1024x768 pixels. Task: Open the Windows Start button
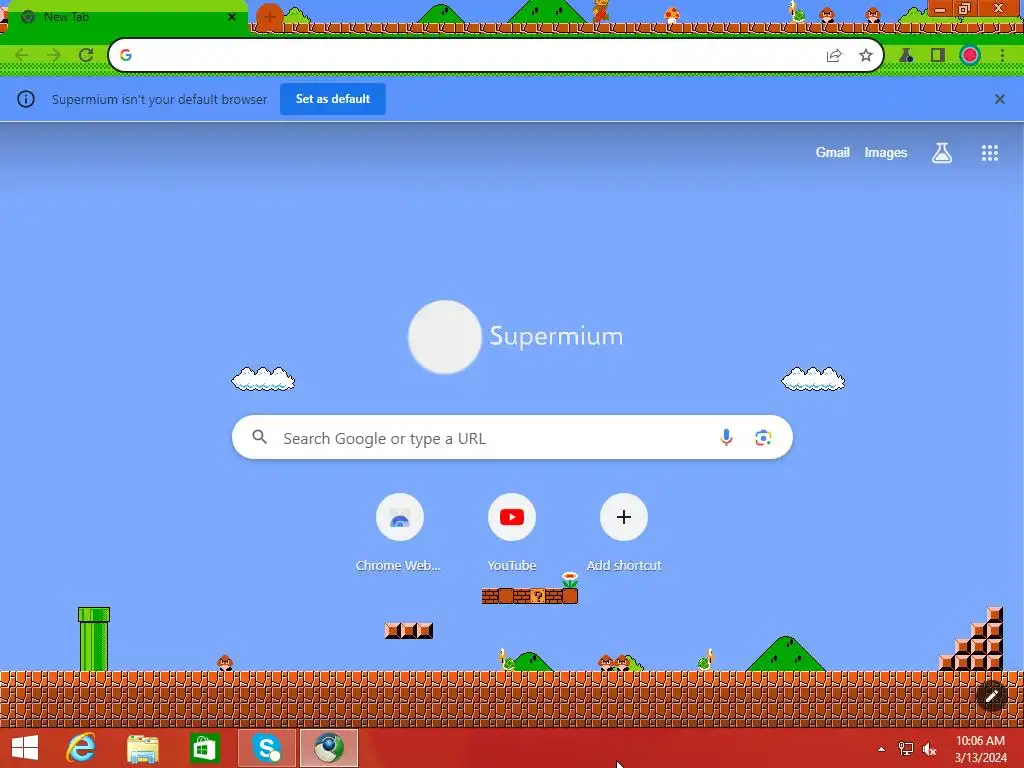coord(25,748)
